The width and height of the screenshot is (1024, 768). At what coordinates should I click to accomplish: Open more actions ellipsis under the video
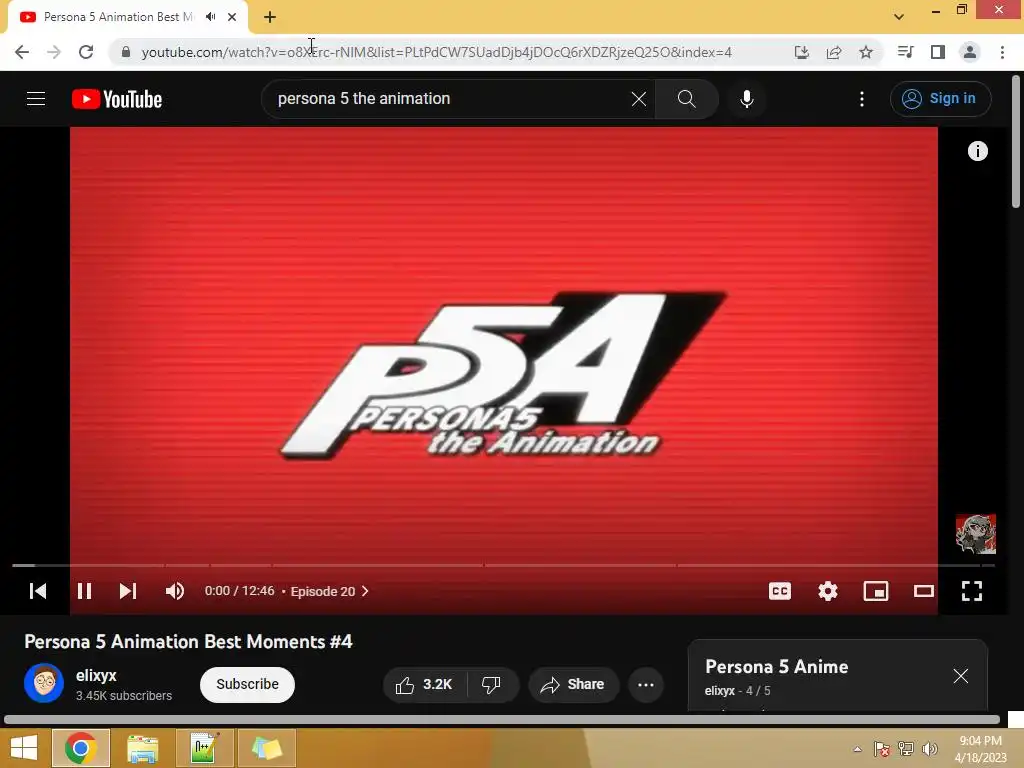[646, 684]
